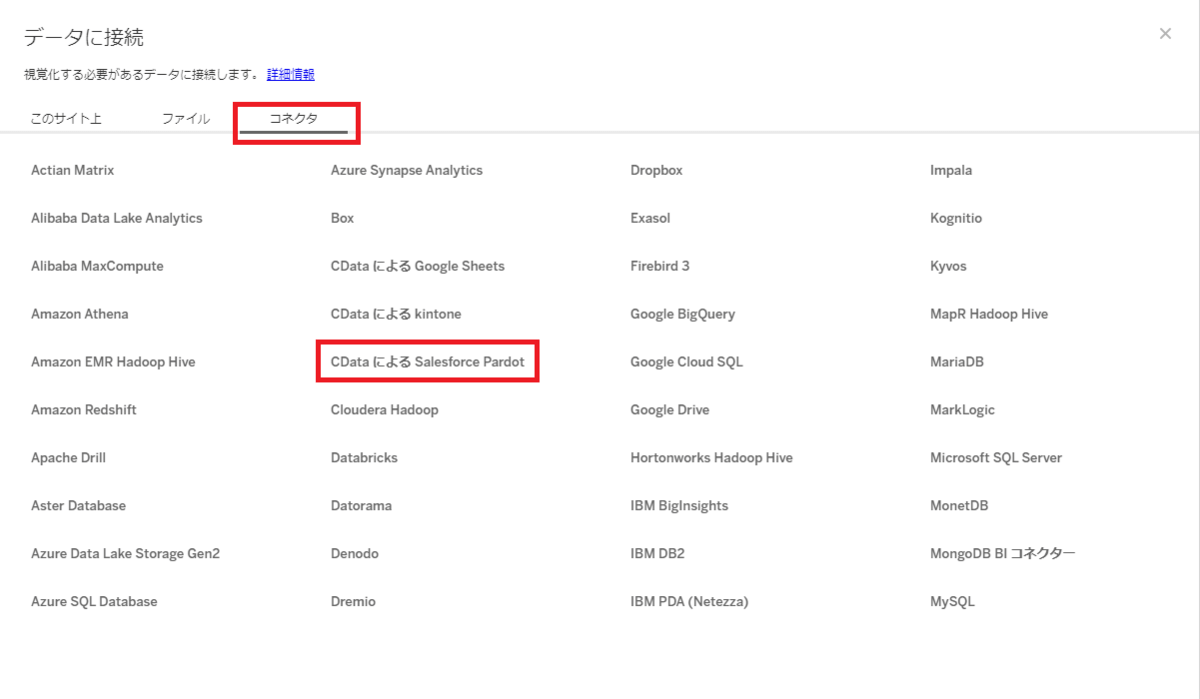This screenshot has width=1200, height=699.
Task: Switch to the ファイル tab
Action: tap(186, 118)
